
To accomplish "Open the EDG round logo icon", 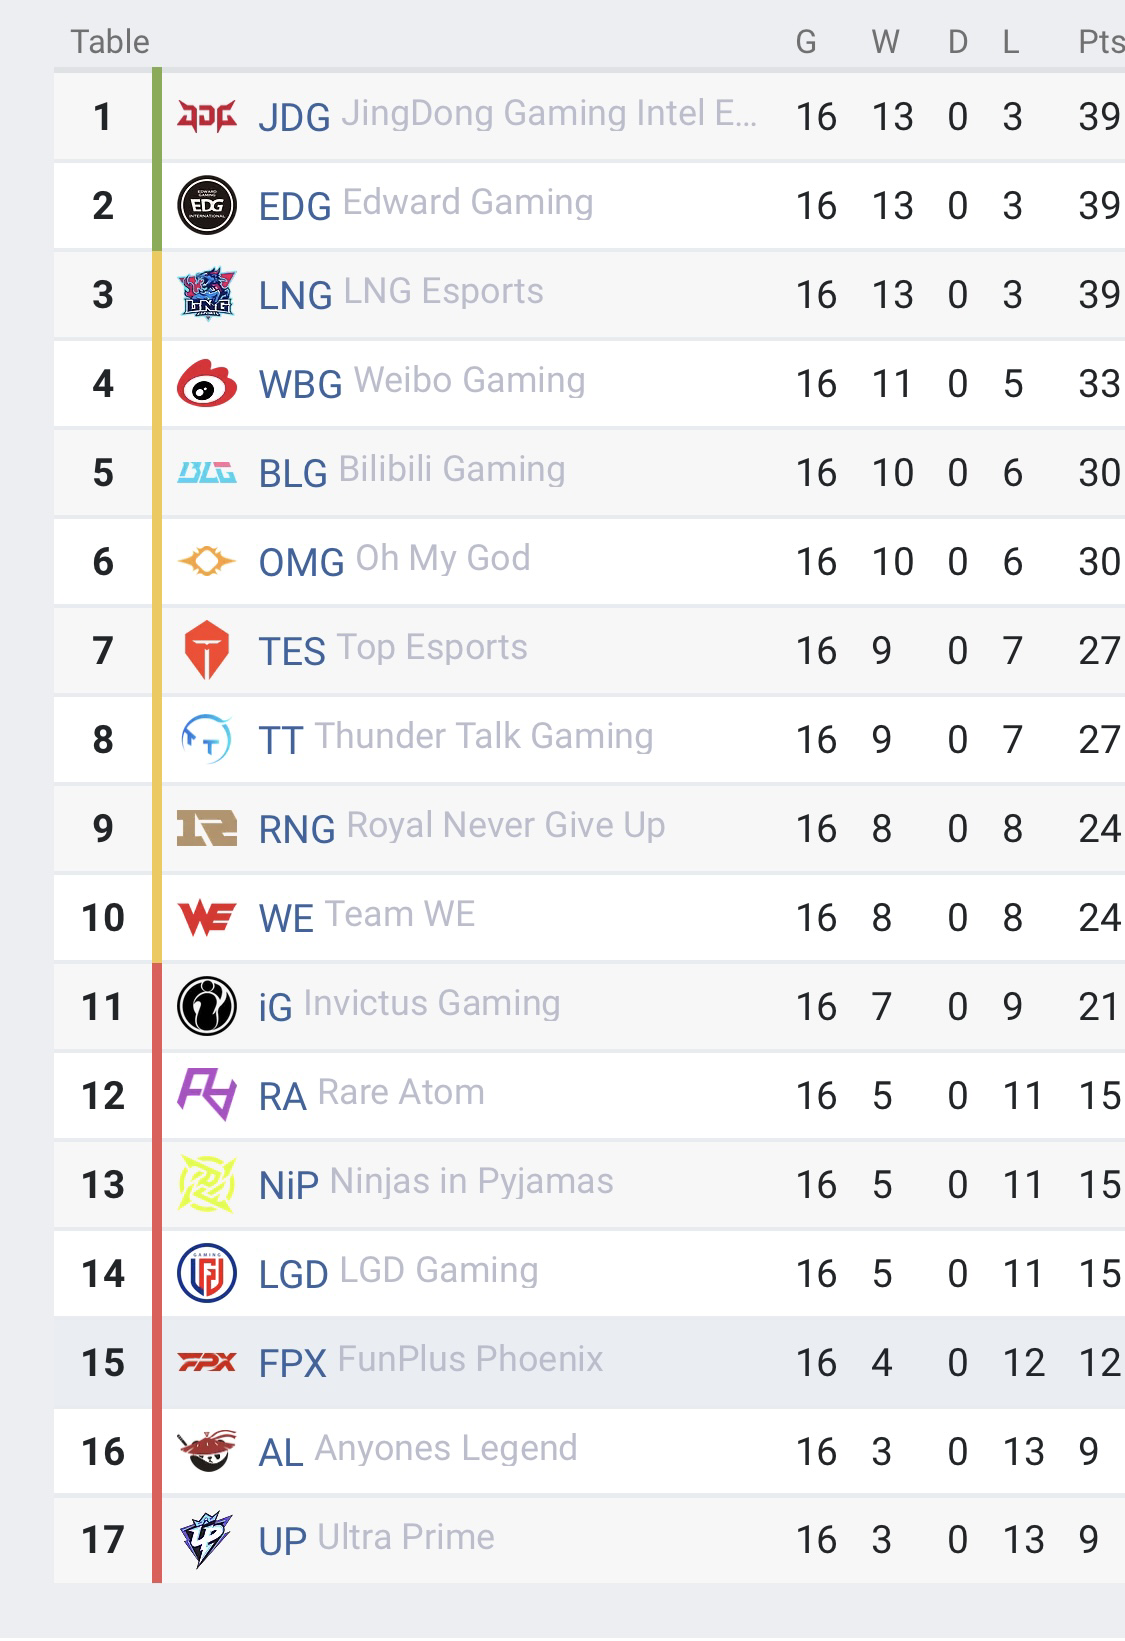I will (x=207, y=206).
